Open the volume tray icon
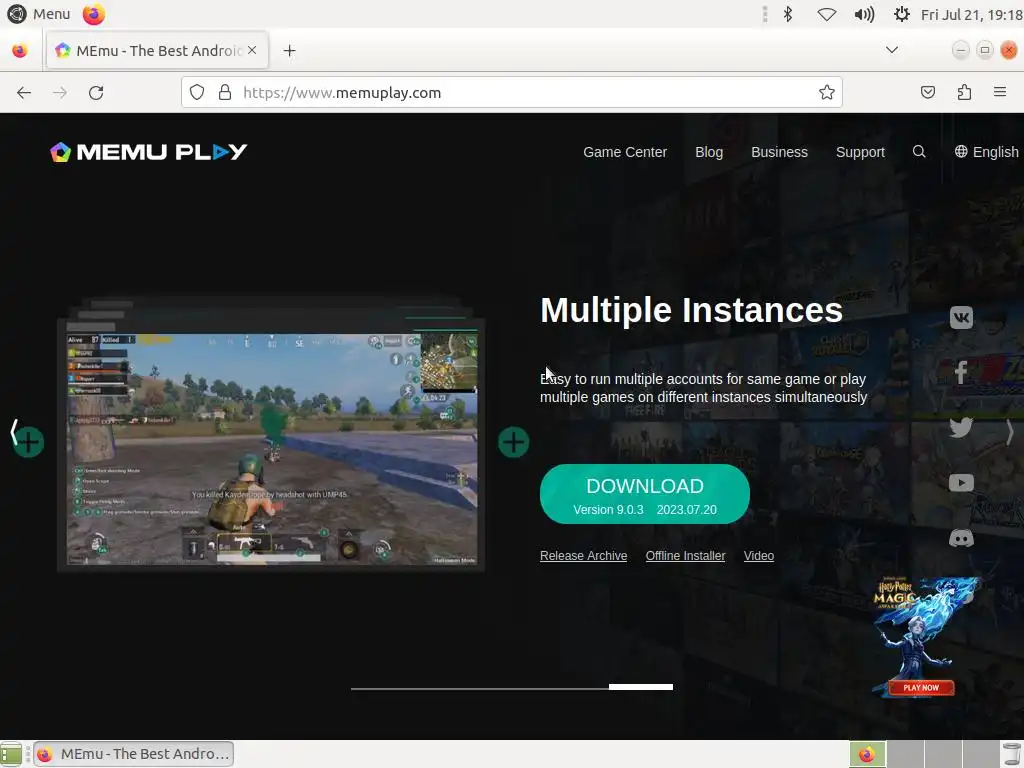 point(864,14)
